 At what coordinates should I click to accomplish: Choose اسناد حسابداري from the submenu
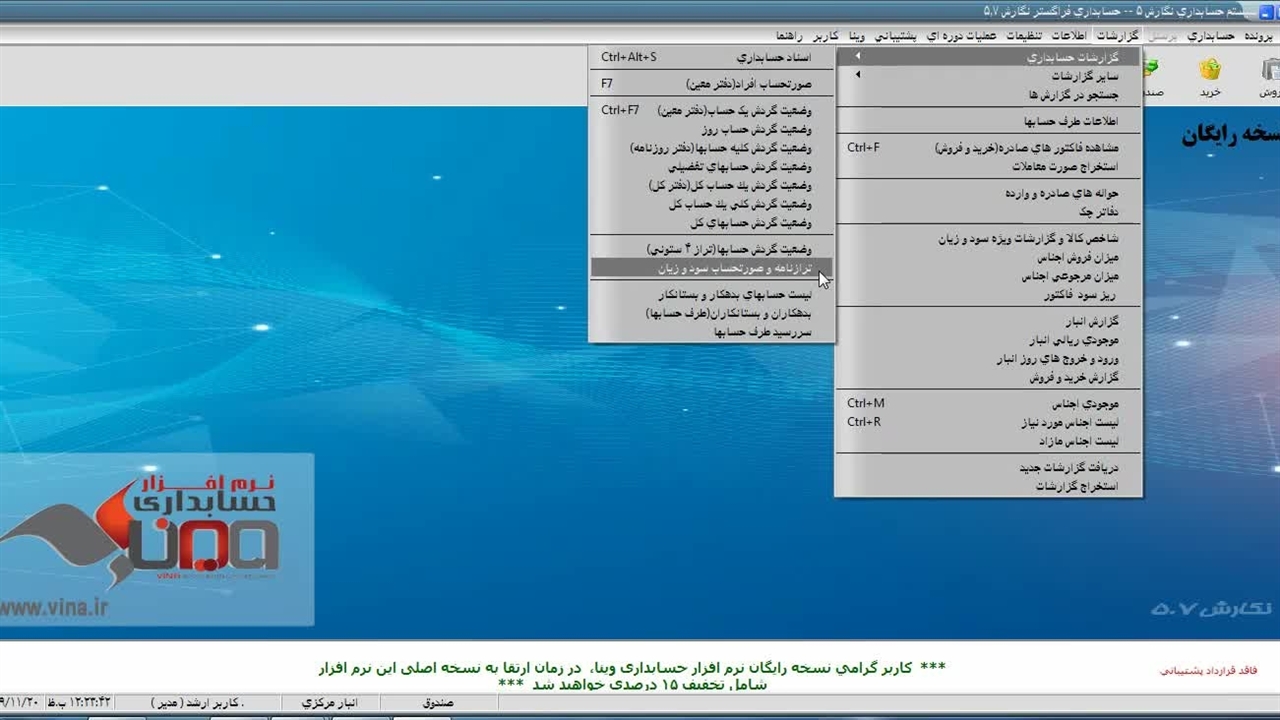pyautogui.click(x=773, y=57)
